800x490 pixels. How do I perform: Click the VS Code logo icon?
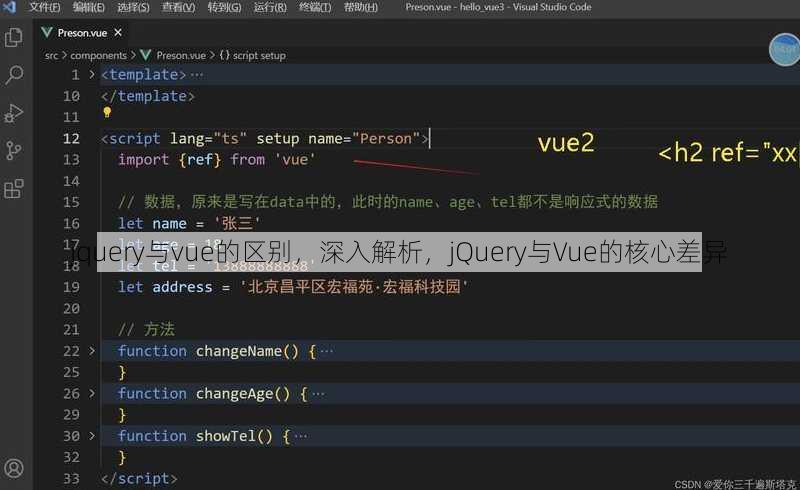click(9, 7)
